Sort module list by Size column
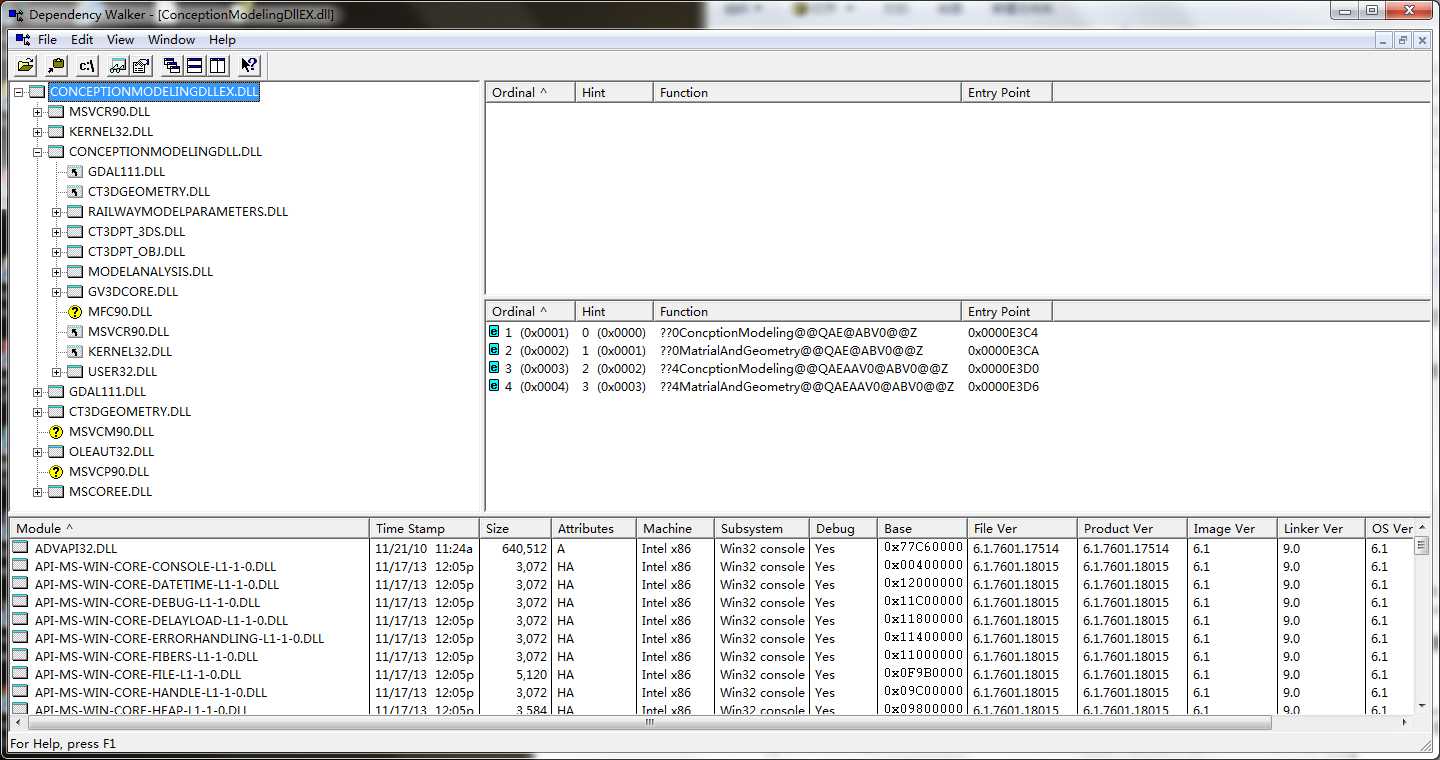This screenshot has width=1440, height=760. 515,528
